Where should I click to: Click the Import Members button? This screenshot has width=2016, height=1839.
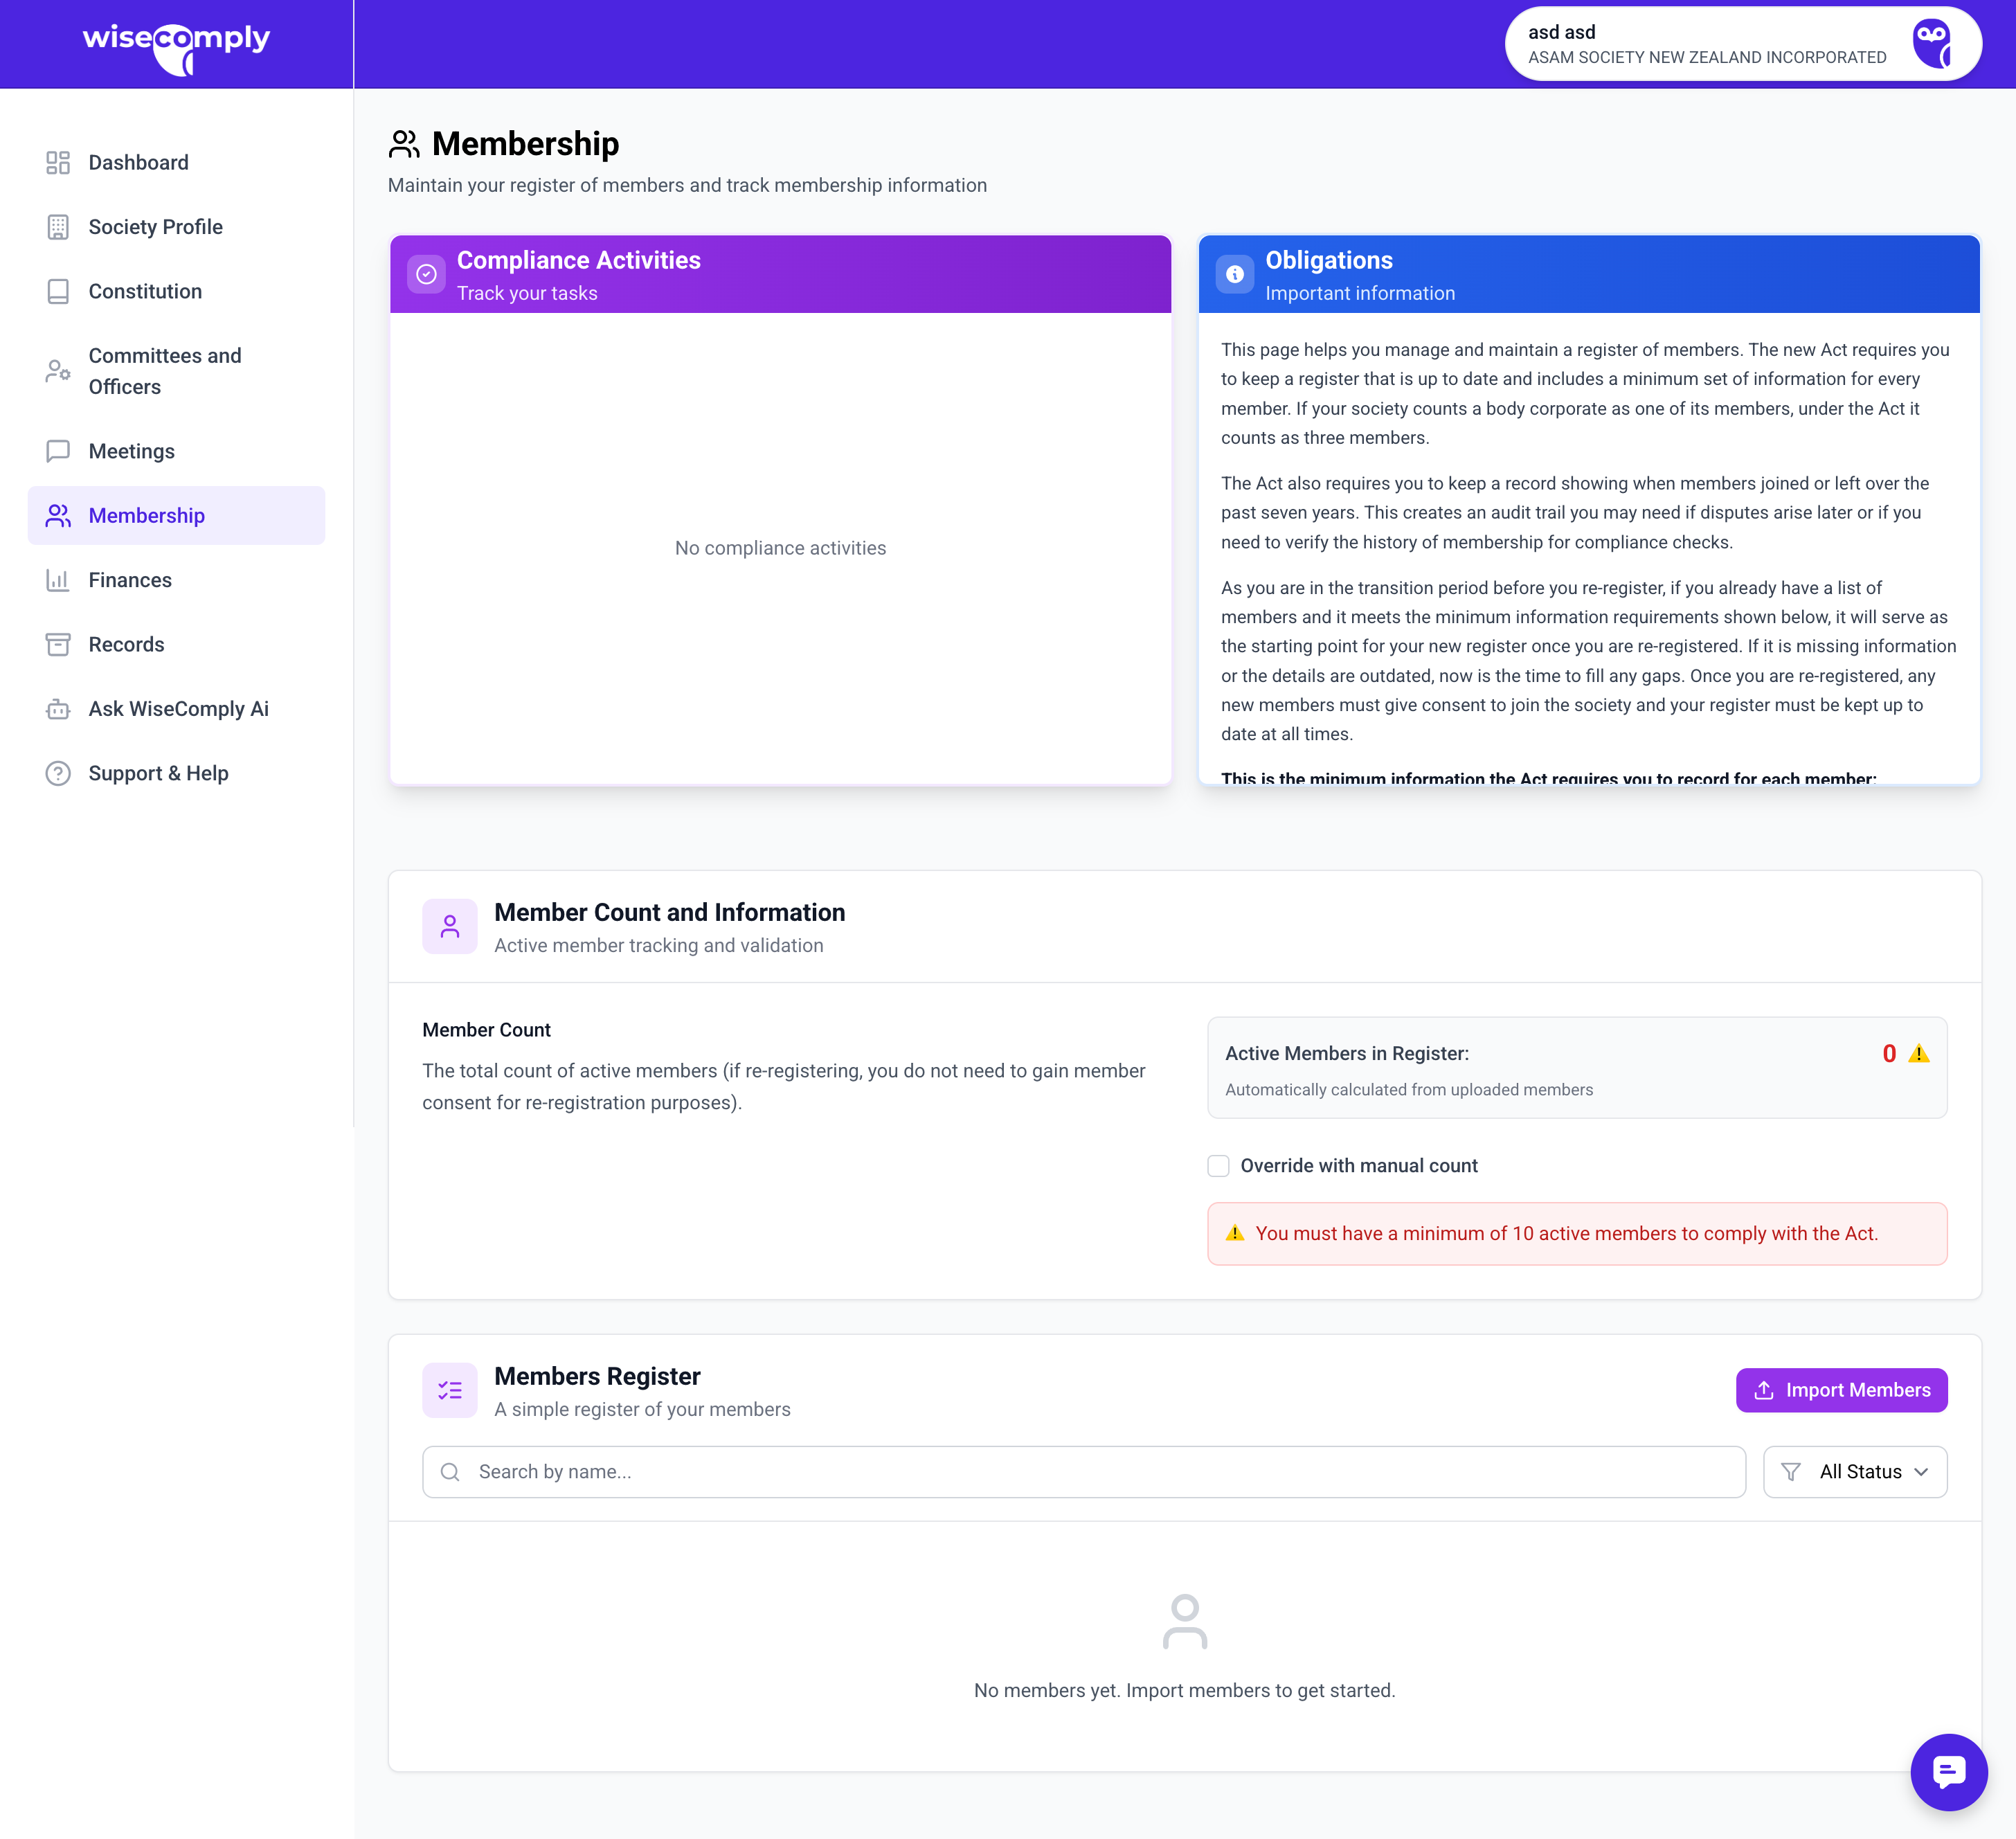pyautogui.click(x=1841, y=1390)
